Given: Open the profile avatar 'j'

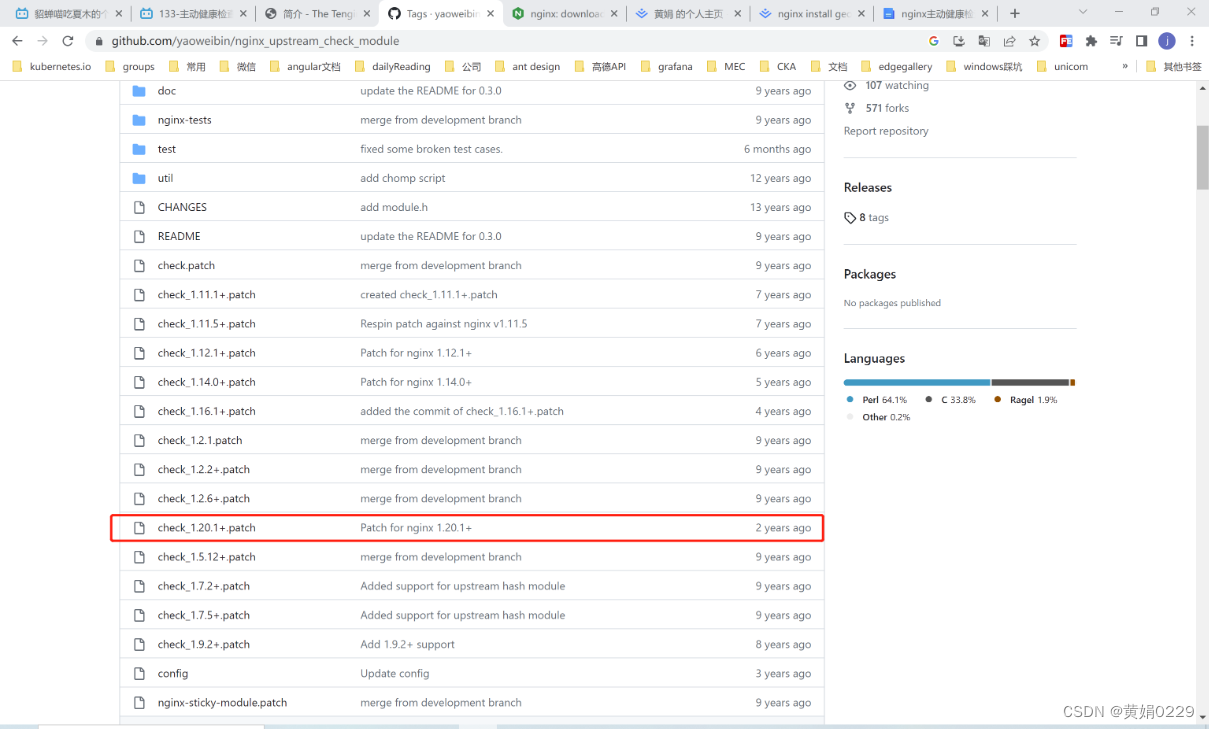Looking at the screenshot, I should point(1167,41).
